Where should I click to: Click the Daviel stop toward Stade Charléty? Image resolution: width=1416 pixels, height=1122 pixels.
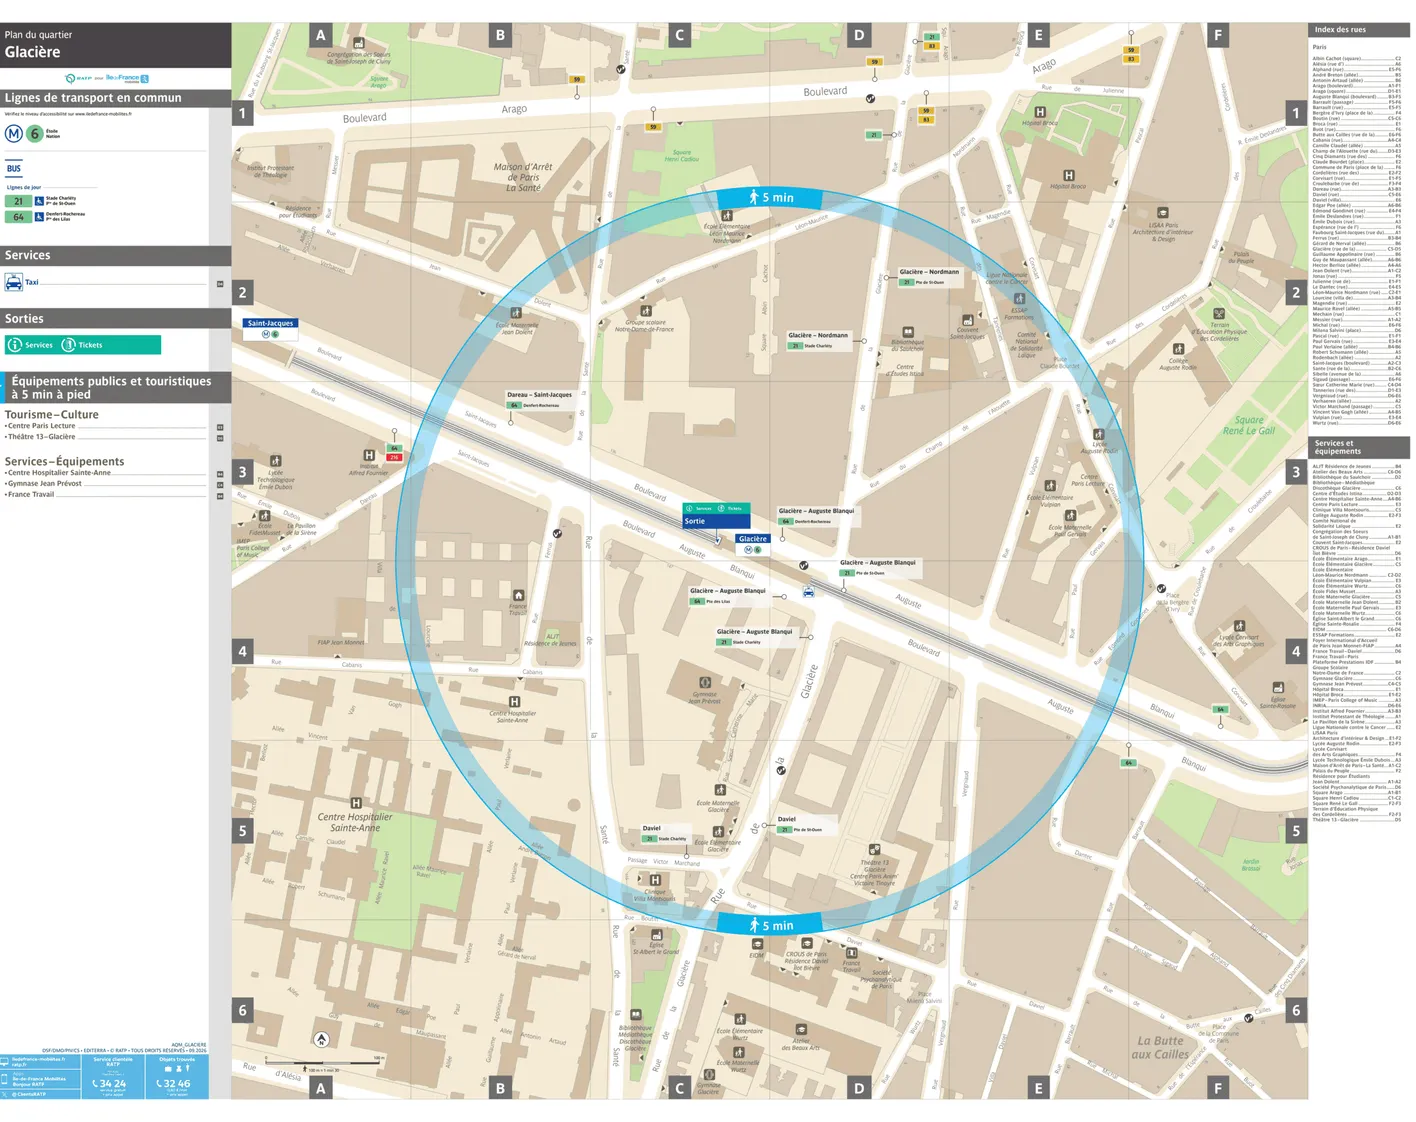pyautogui.click(x=665, y=833)
